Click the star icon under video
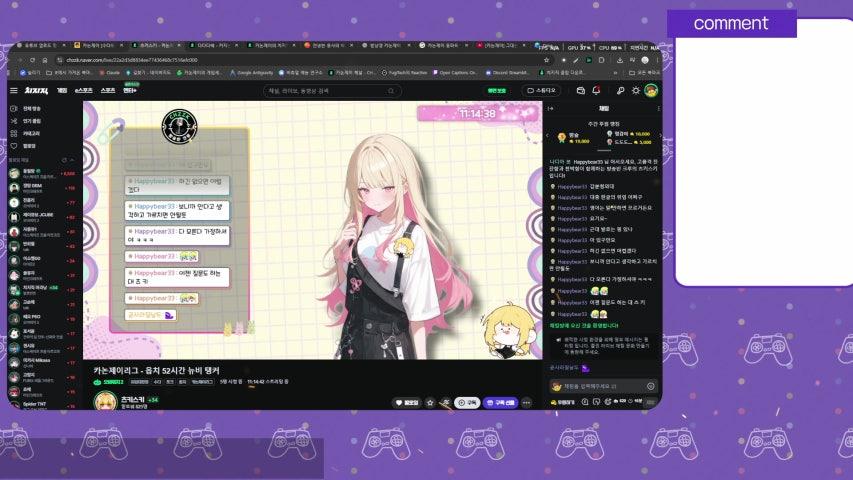 tap(430, 403)
